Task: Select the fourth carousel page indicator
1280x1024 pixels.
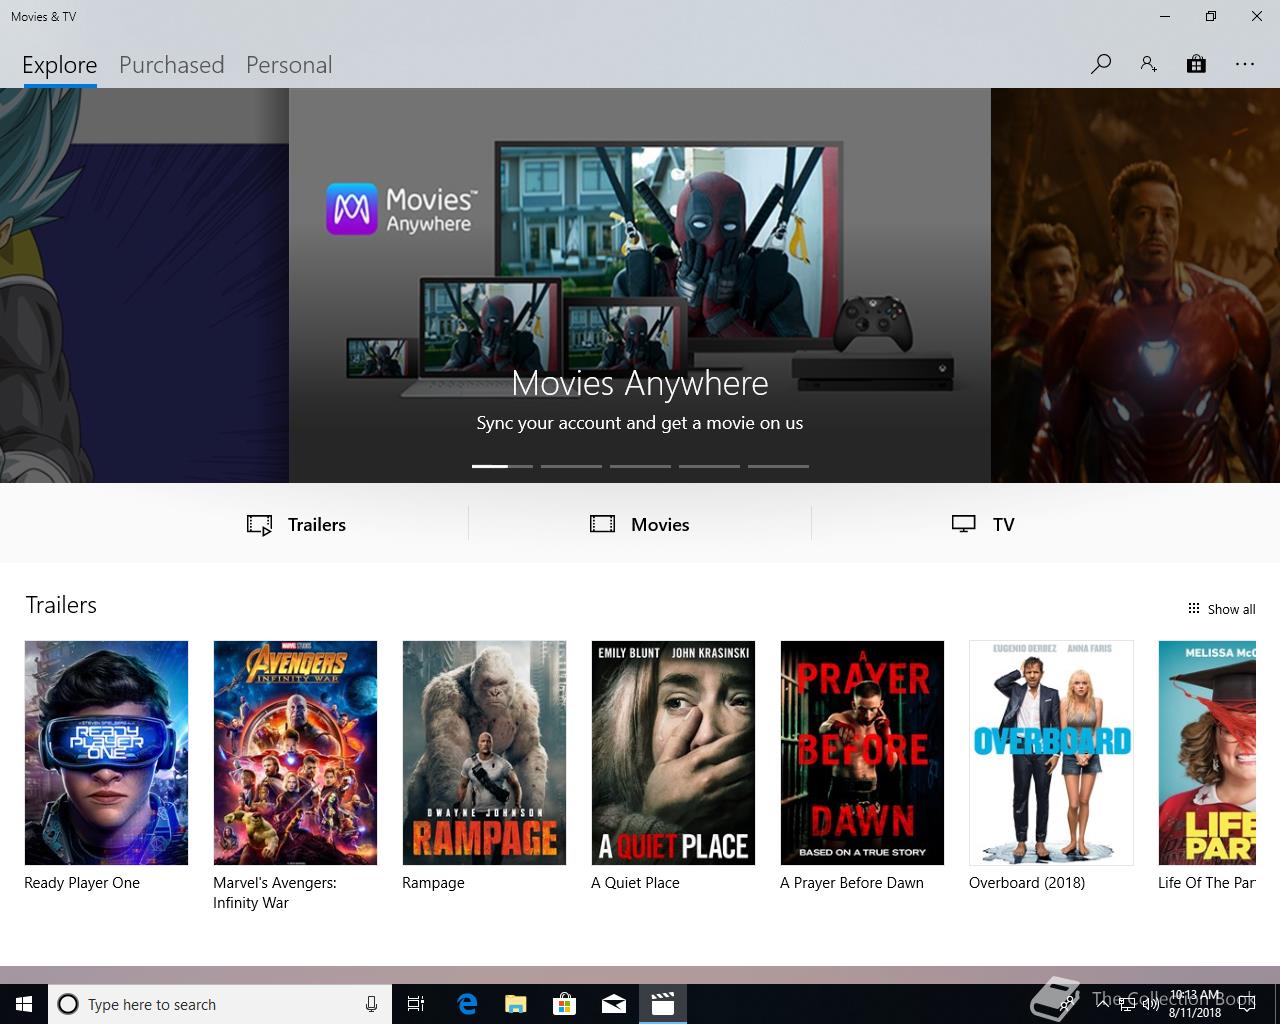Action: pyautogui.click(x=709, y=466)
